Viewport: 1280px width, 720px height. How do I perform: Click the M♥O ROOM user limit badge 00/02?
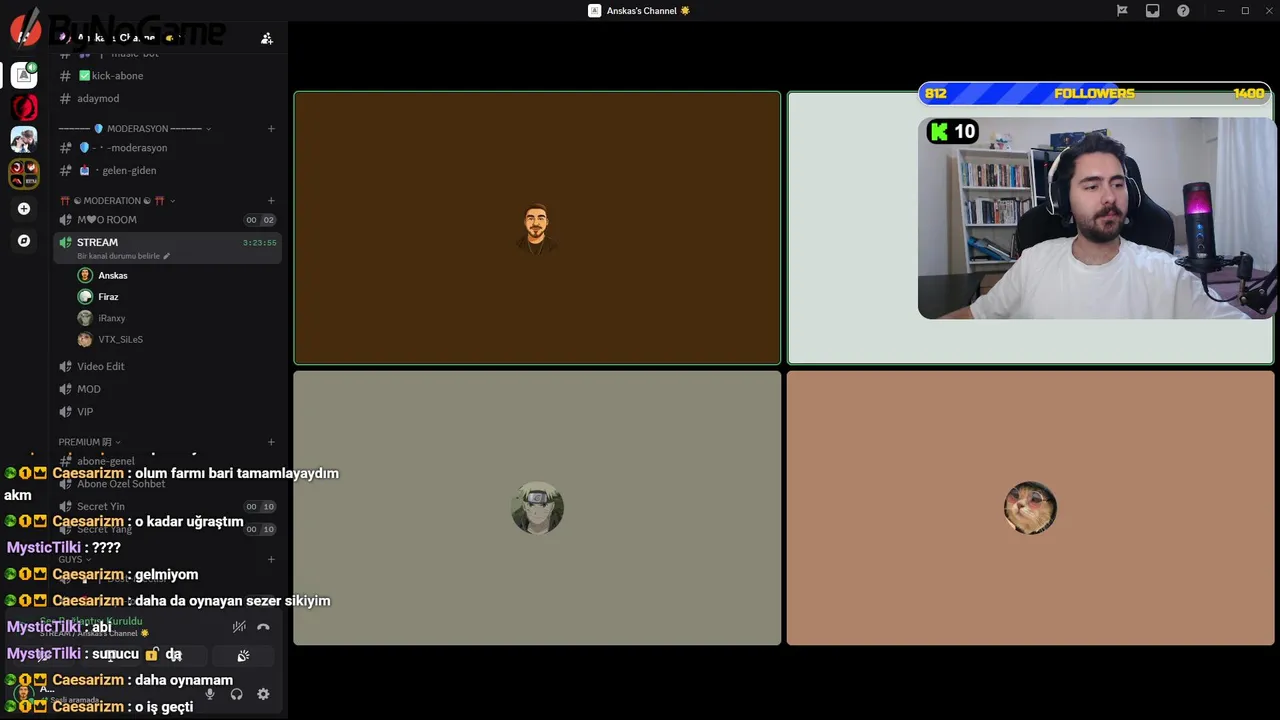coord(260,220)
